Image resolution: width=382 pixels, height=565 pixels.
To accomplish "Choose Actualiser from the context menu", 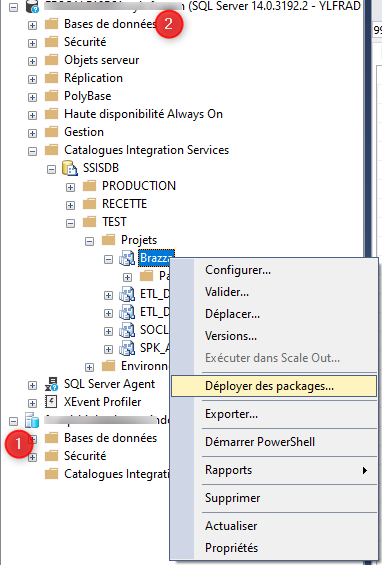I will tap(274, 526).
